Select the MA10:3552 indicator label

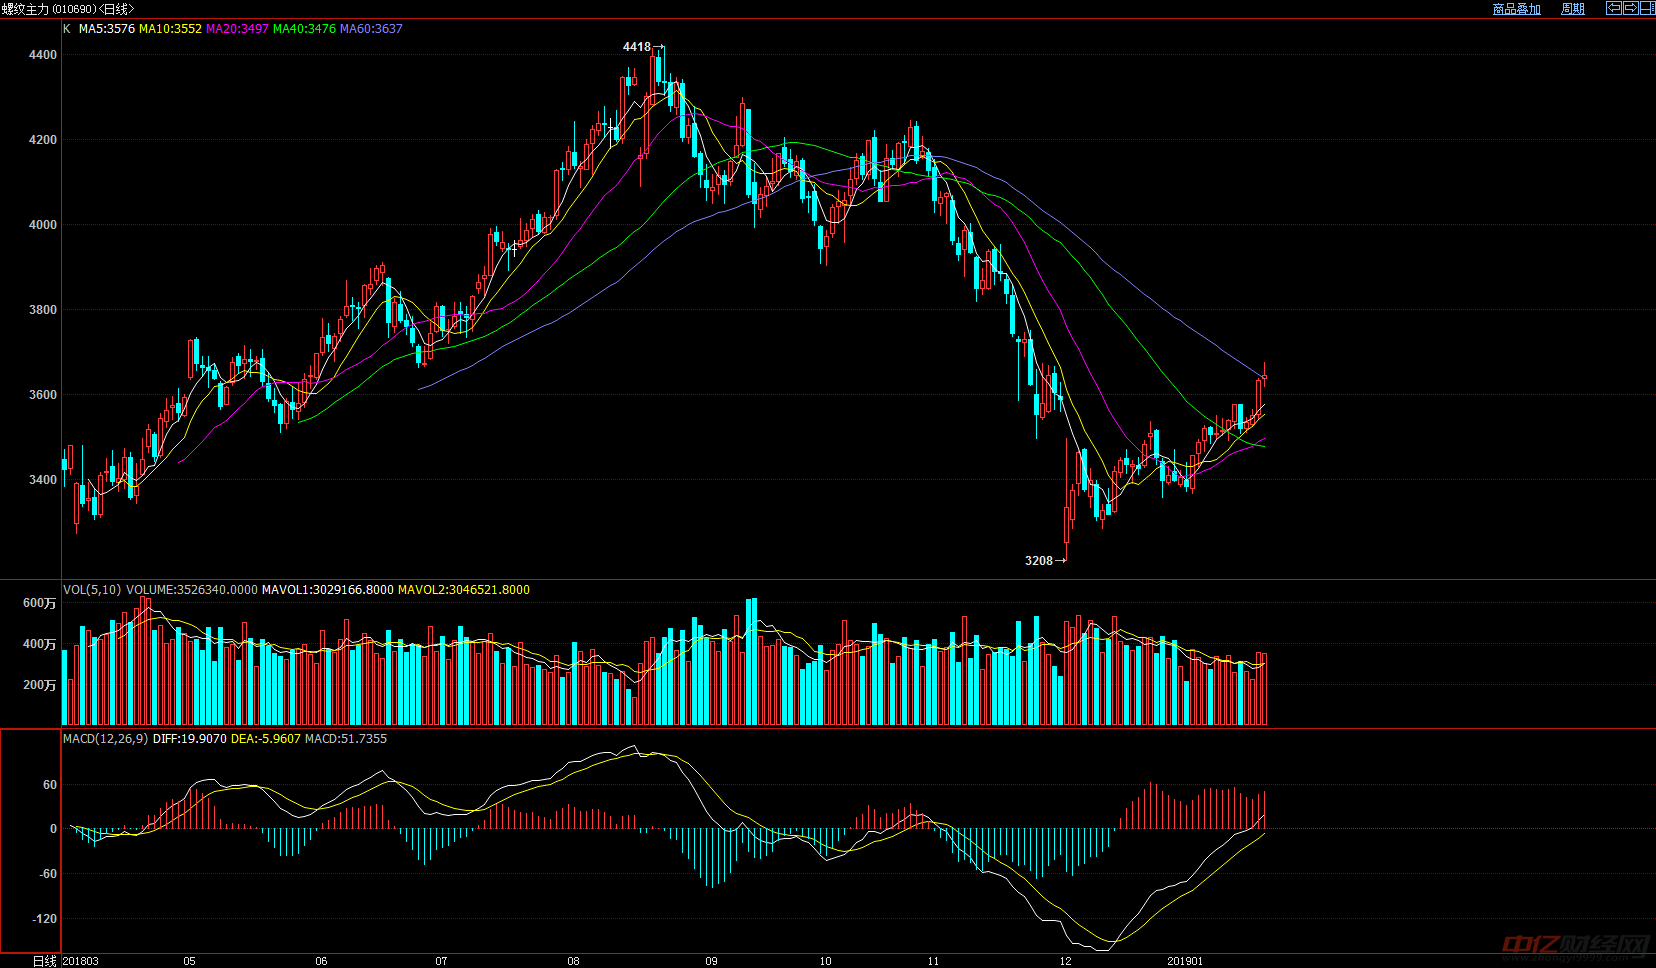pyautogui.click(x=170, y=29)
